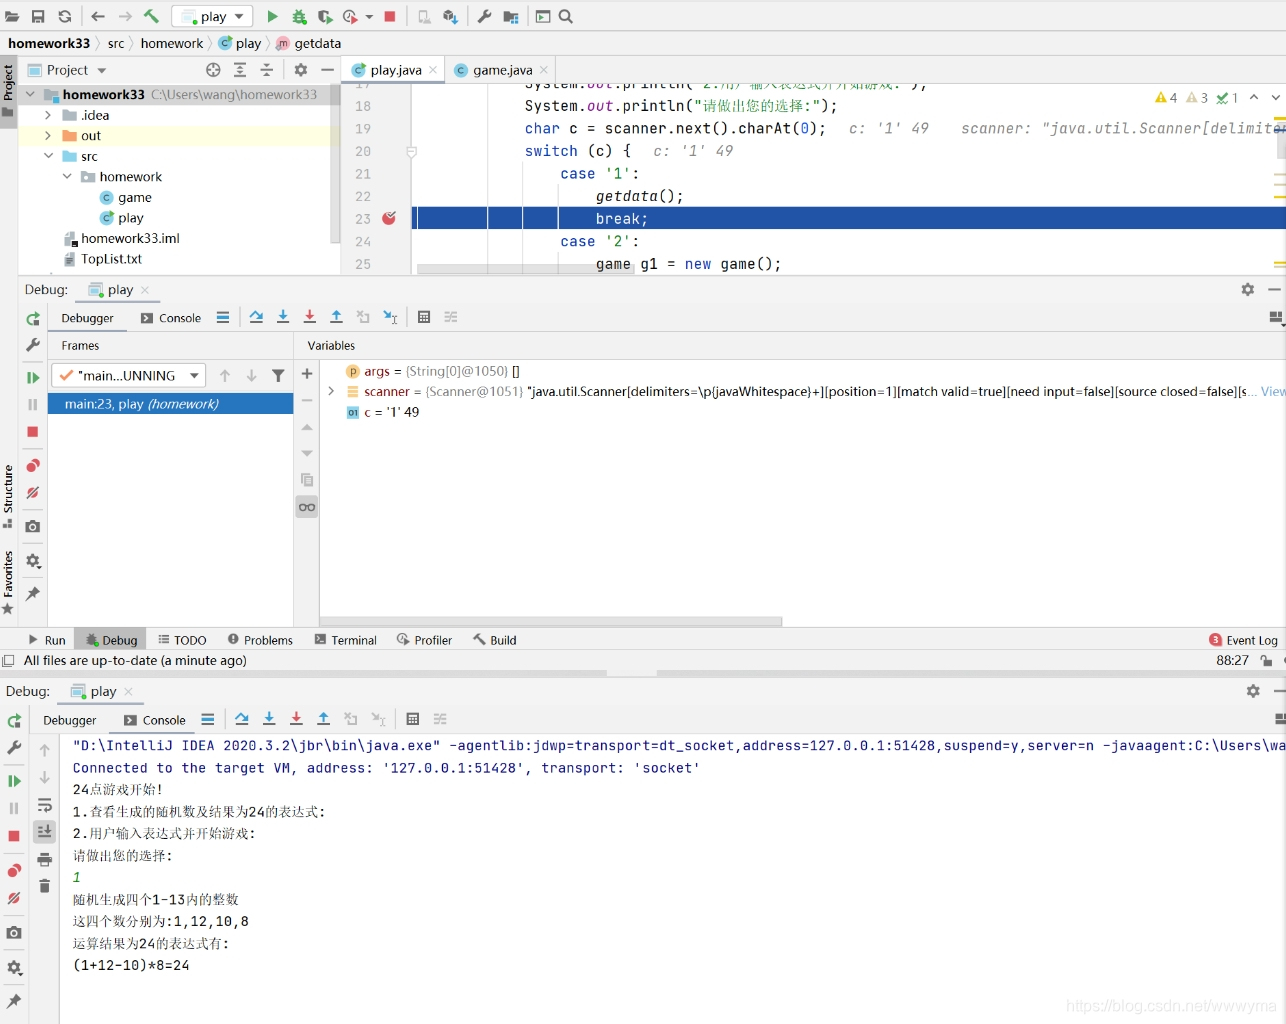Open the Run tool window tab

coord(46,640)
